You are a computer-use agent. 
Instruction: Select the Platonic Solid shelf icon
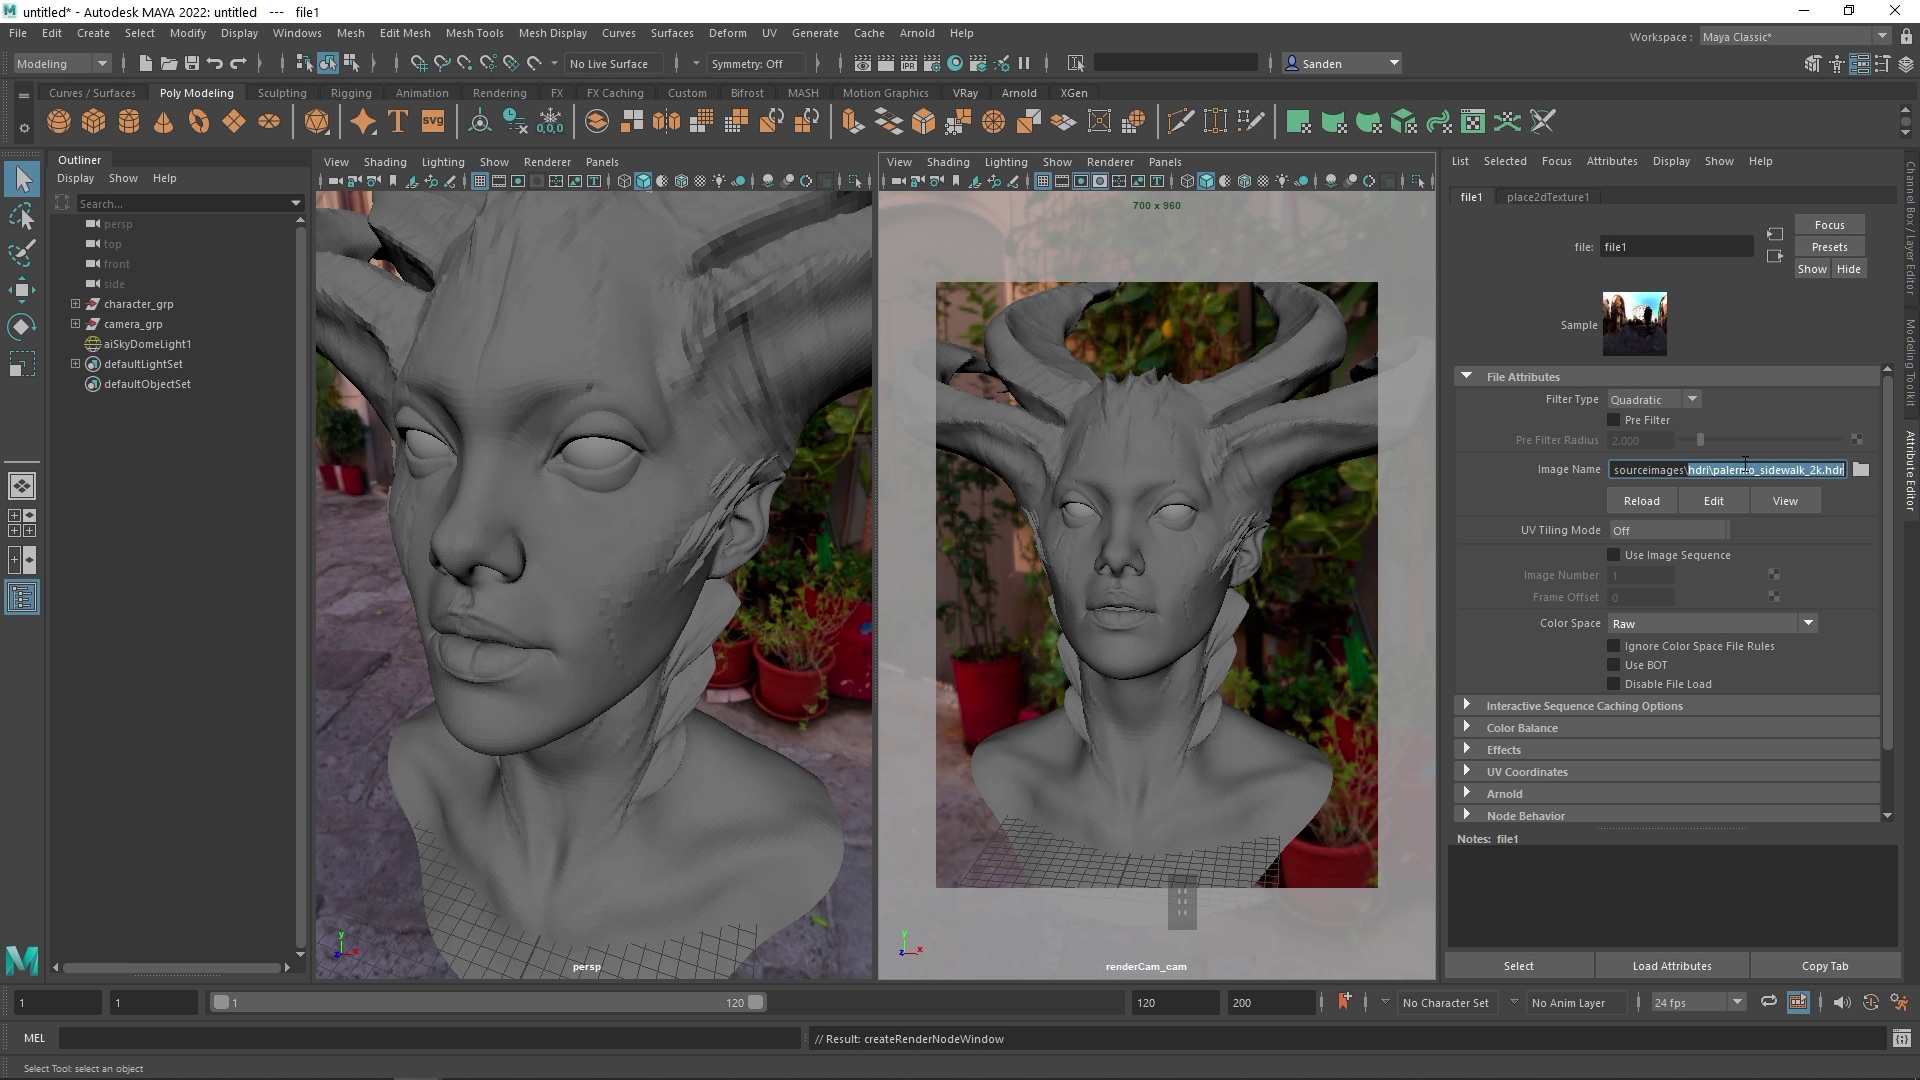pos(318,121)
